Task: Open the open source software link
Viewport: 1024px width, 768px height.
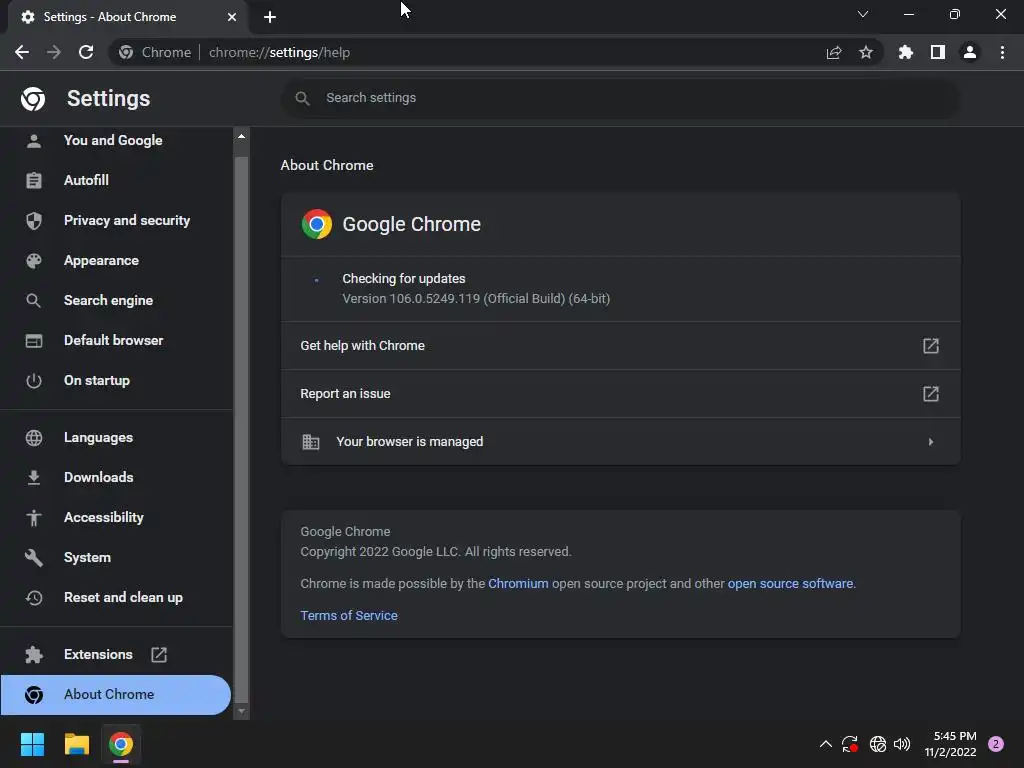Action: point(790,584)
